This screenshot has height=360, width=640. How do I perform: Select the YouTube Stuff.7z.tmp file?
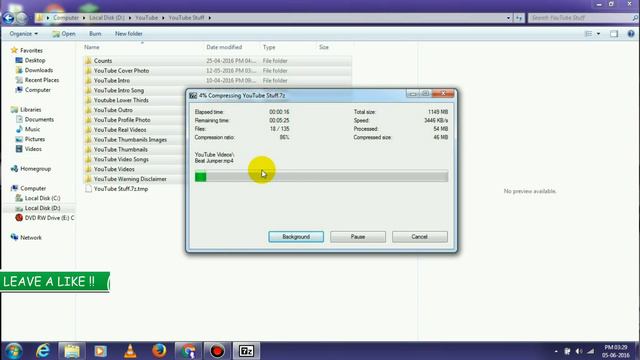click(121, 189)
